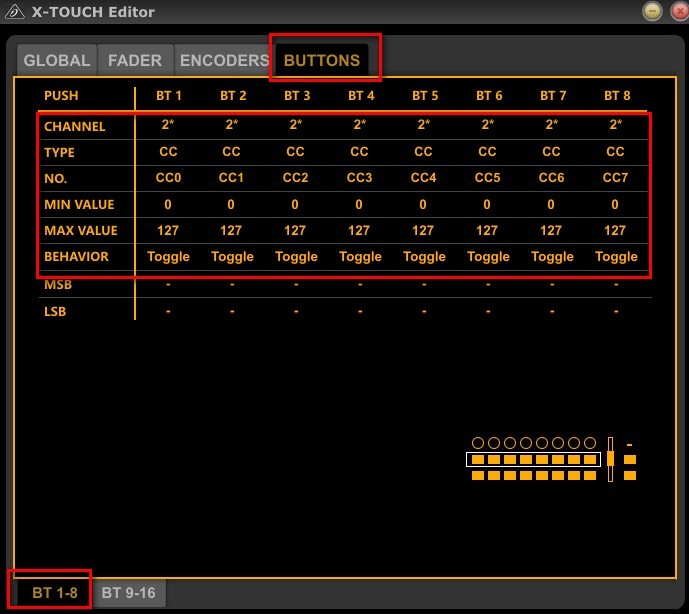The width and height of the screenshot is (689, 614).
Task: Click the CC0 number cell
Action: coord(168,178)
